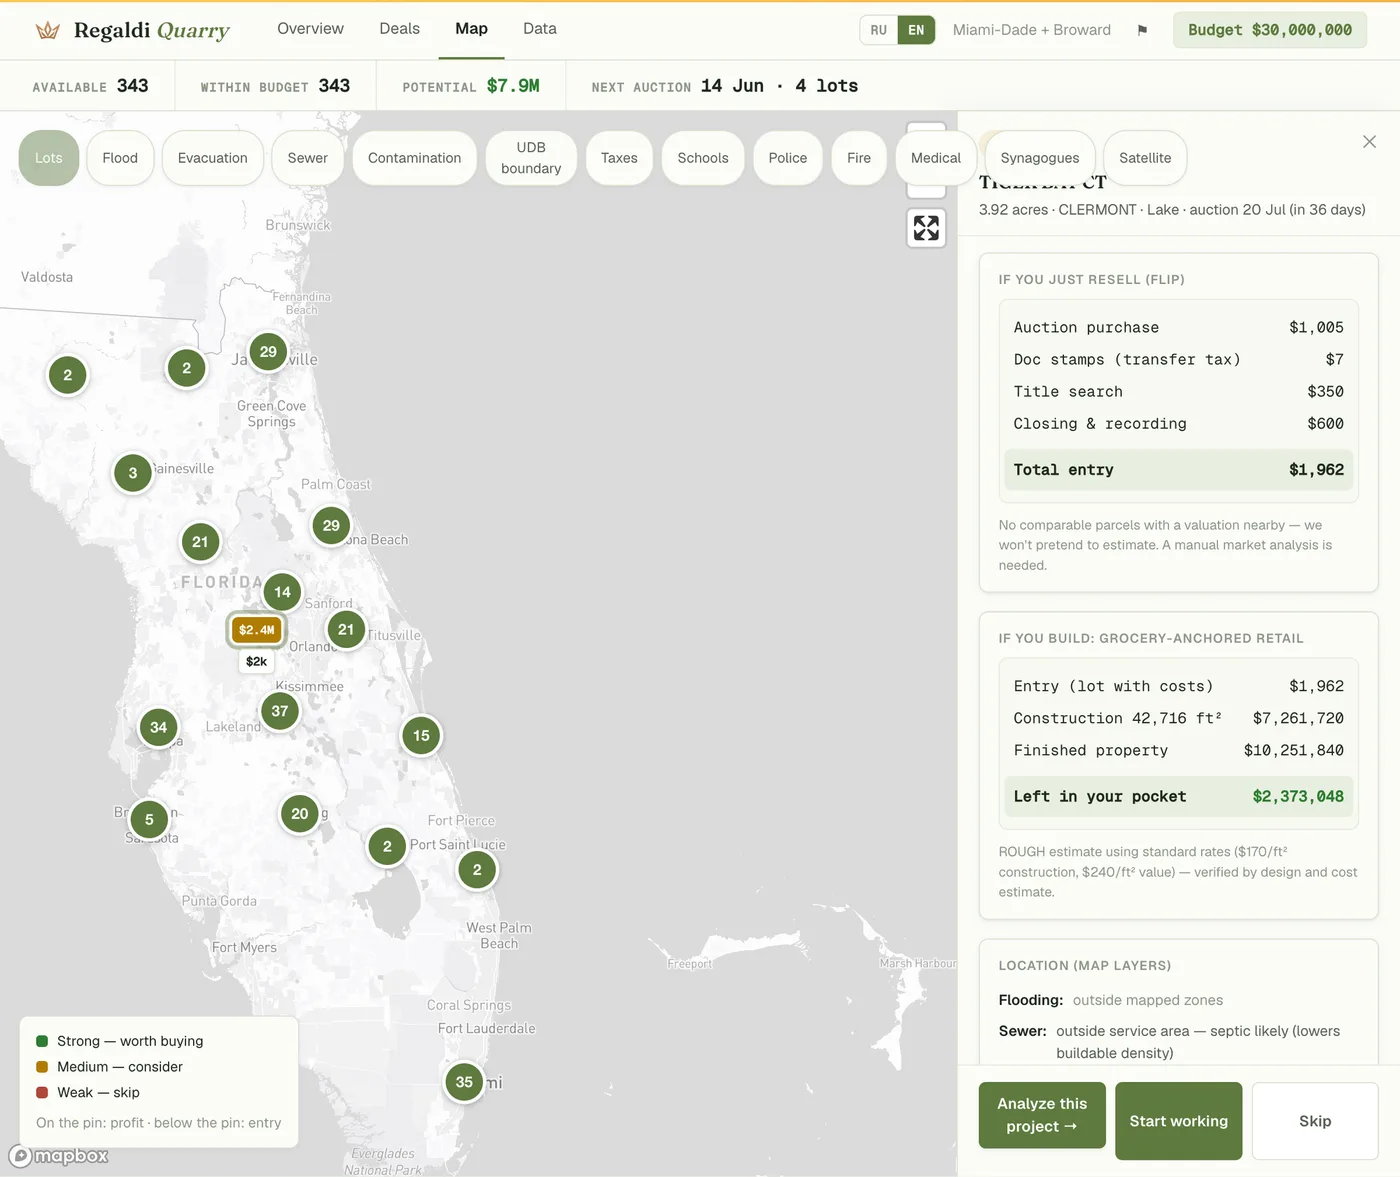
Task: Enable the Schools layer
Action: [x=703, y=158]
